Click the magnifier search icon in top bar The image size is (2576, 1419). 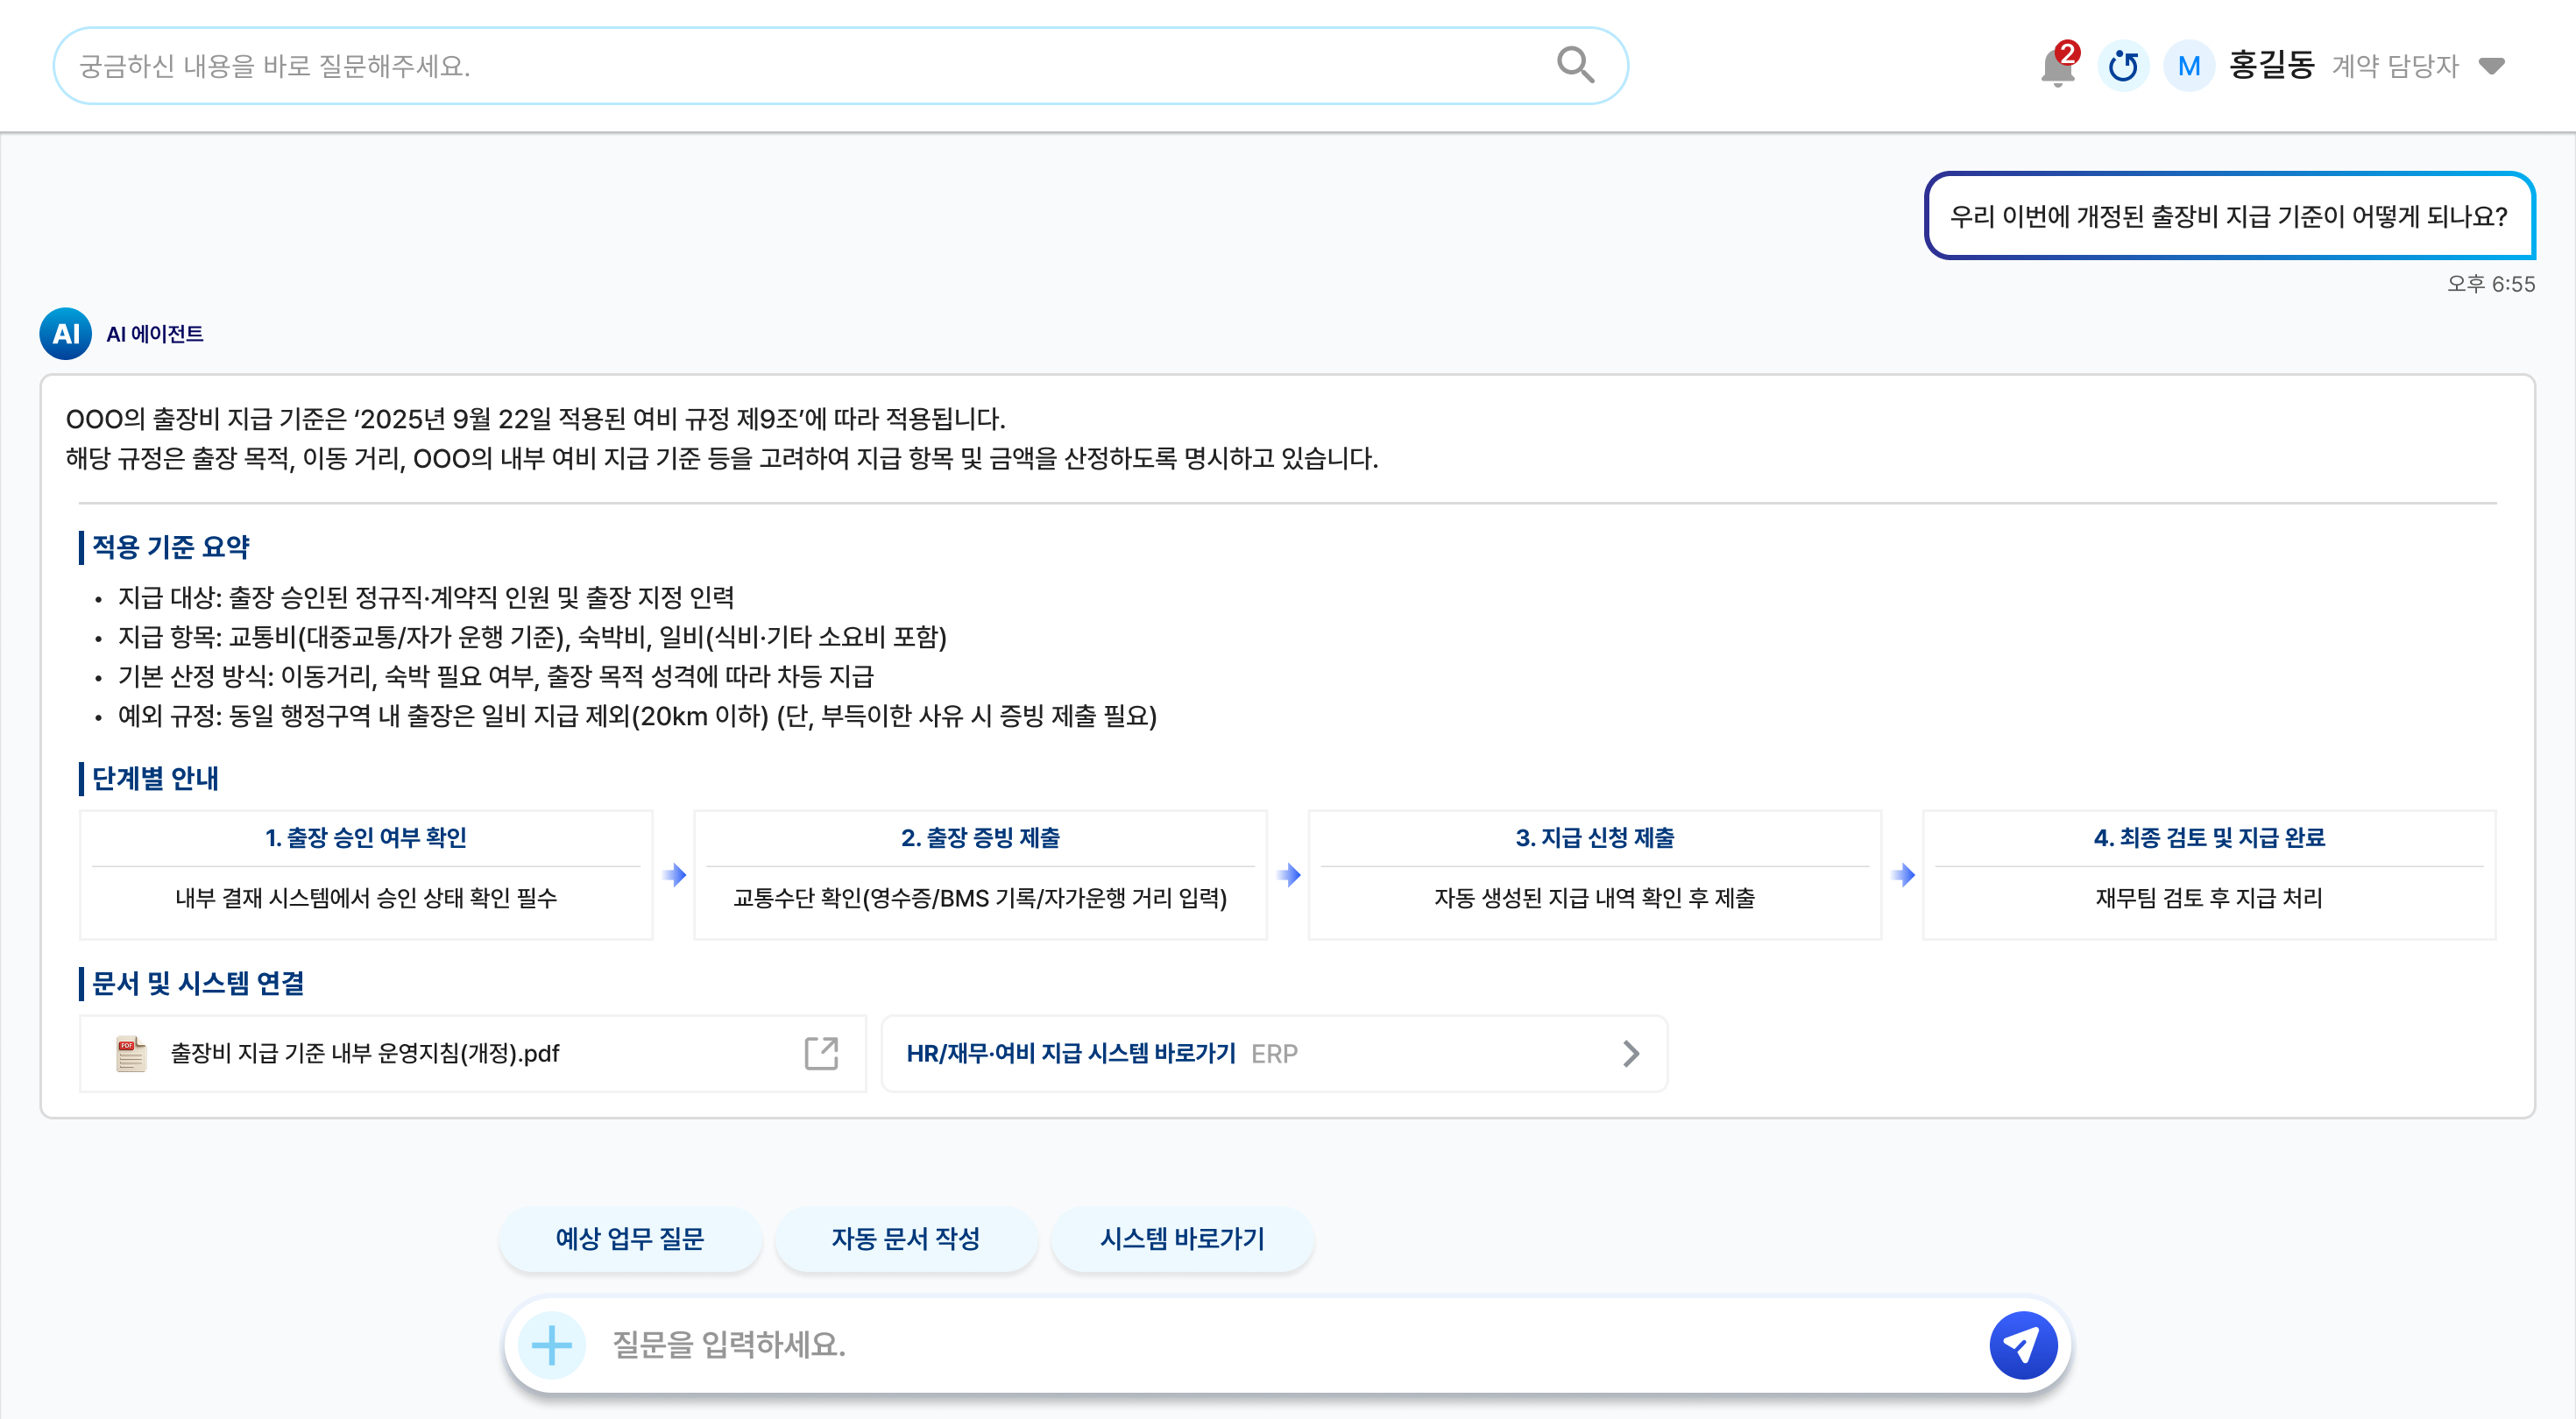click(x=1575, y=65)
